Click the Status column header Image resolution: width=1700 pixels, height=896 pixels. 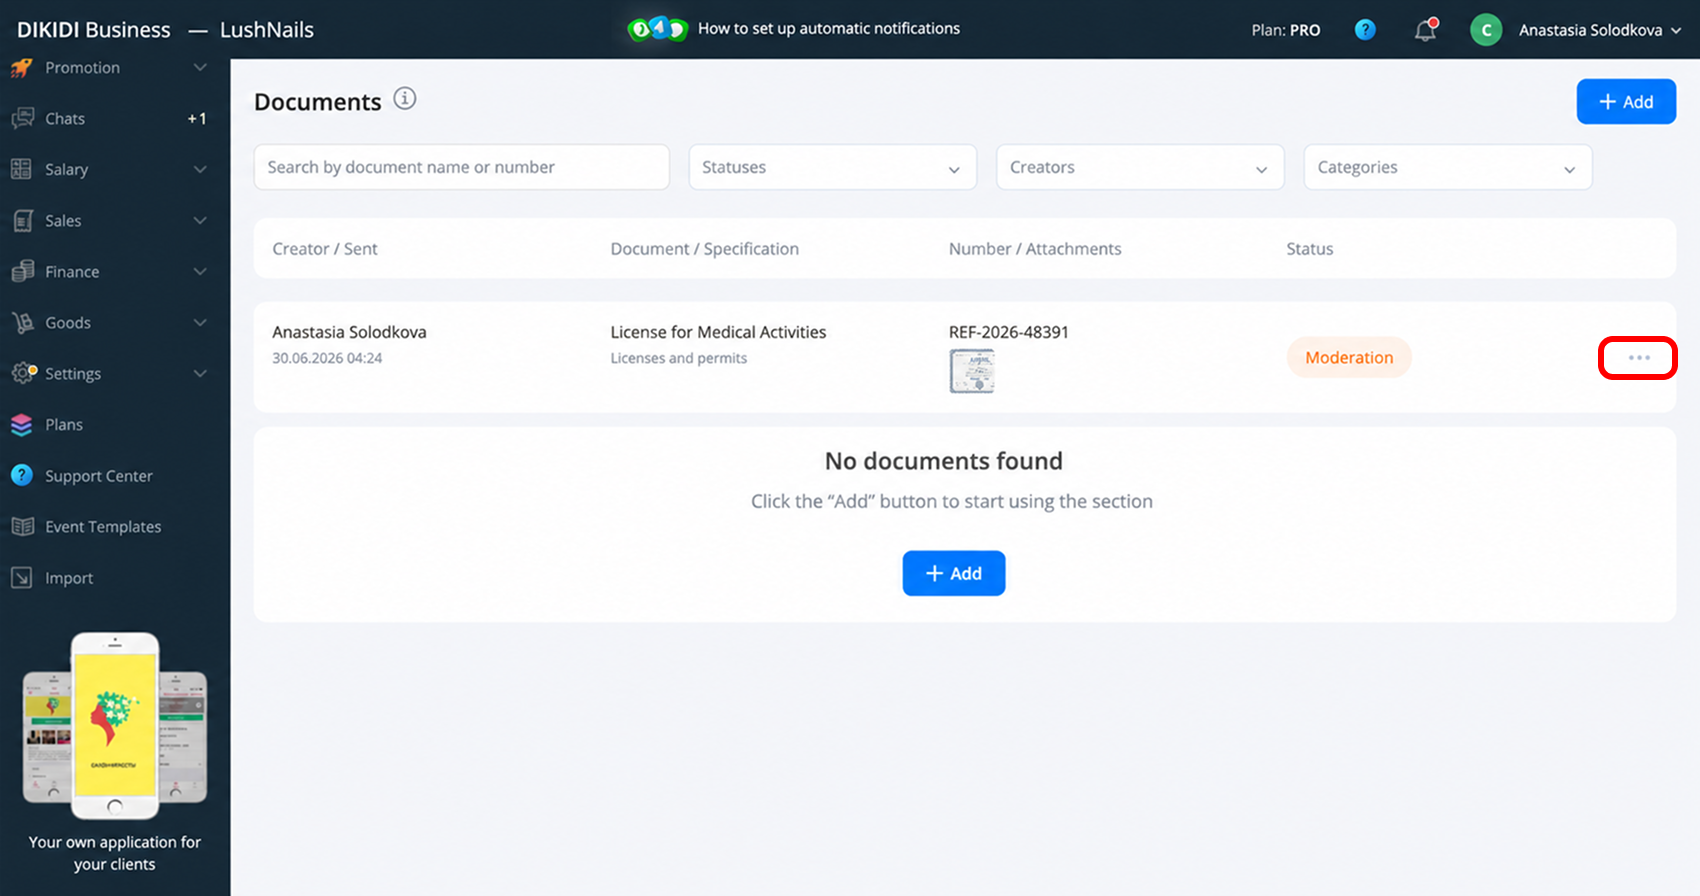click(x=1310, y=249)
